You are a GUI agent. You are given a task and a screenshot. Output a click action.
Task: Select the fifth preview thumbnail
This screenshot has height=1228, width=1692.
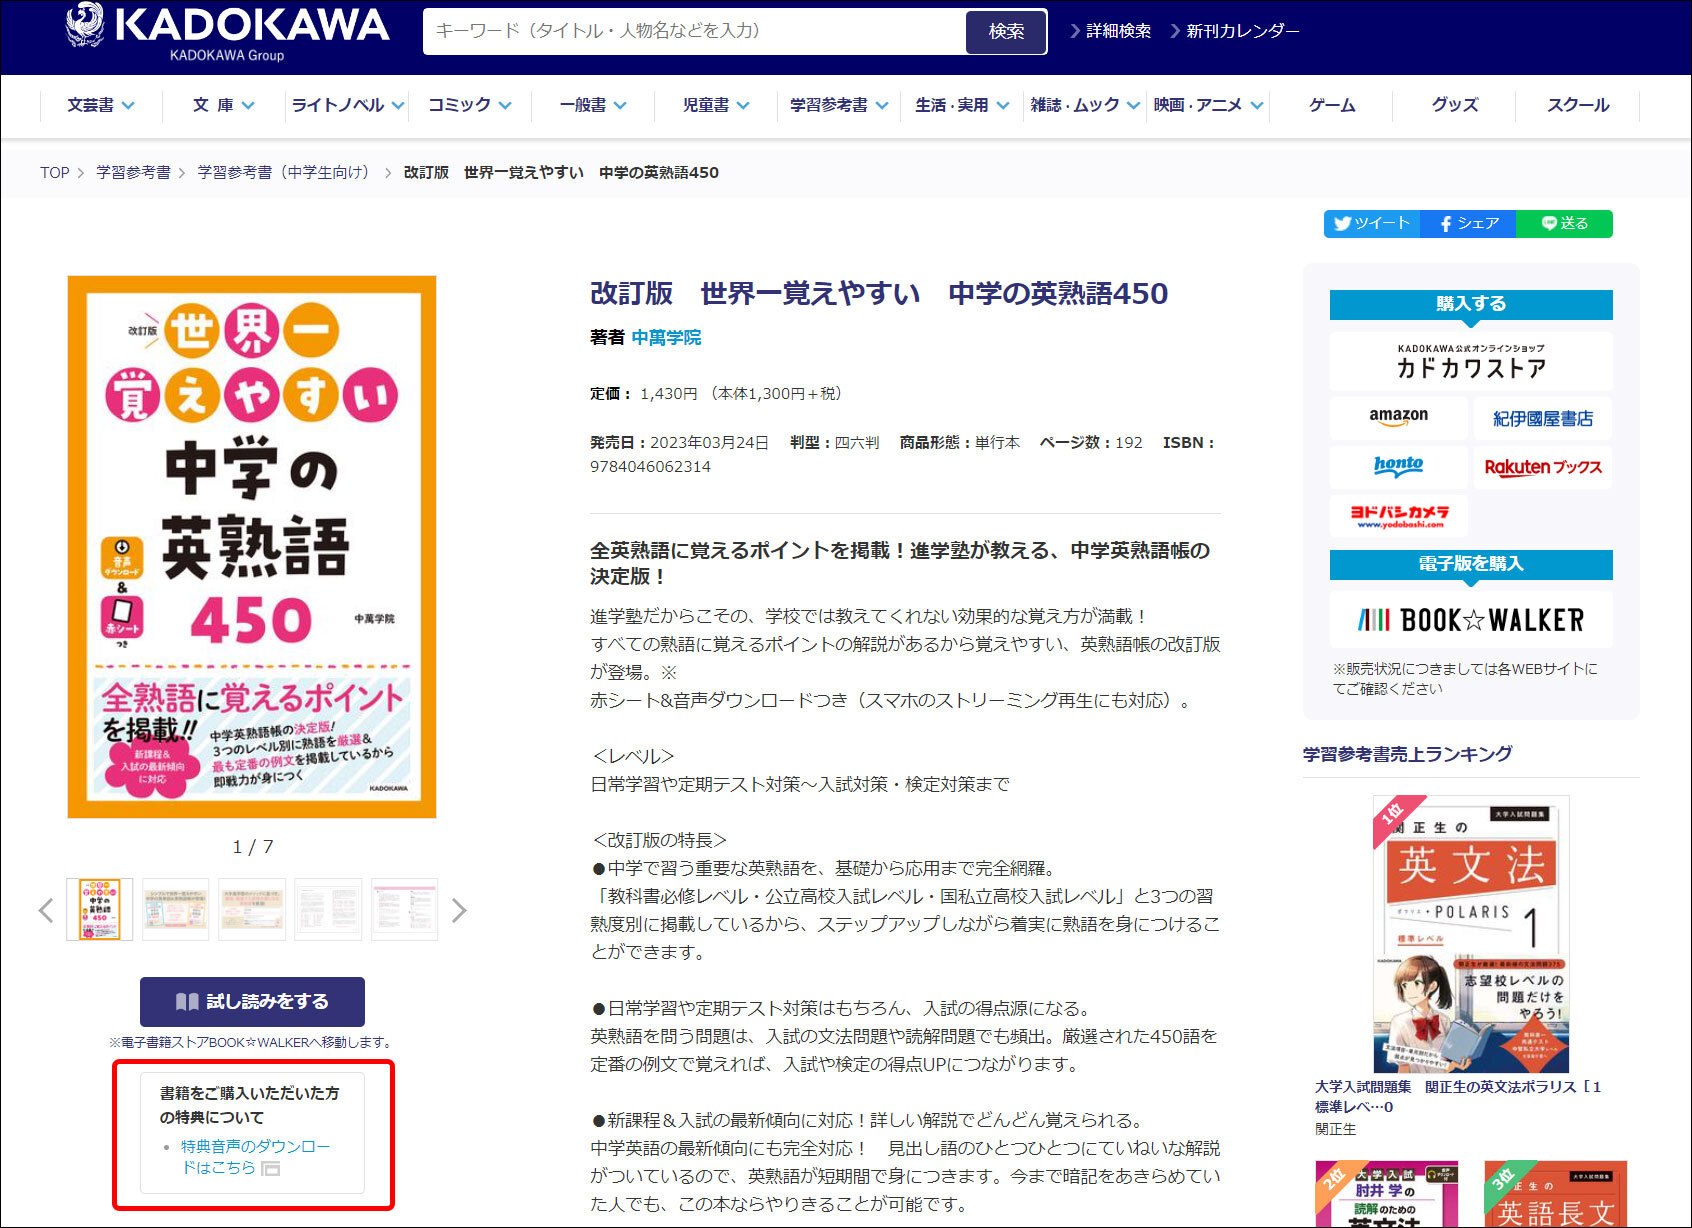404,909
